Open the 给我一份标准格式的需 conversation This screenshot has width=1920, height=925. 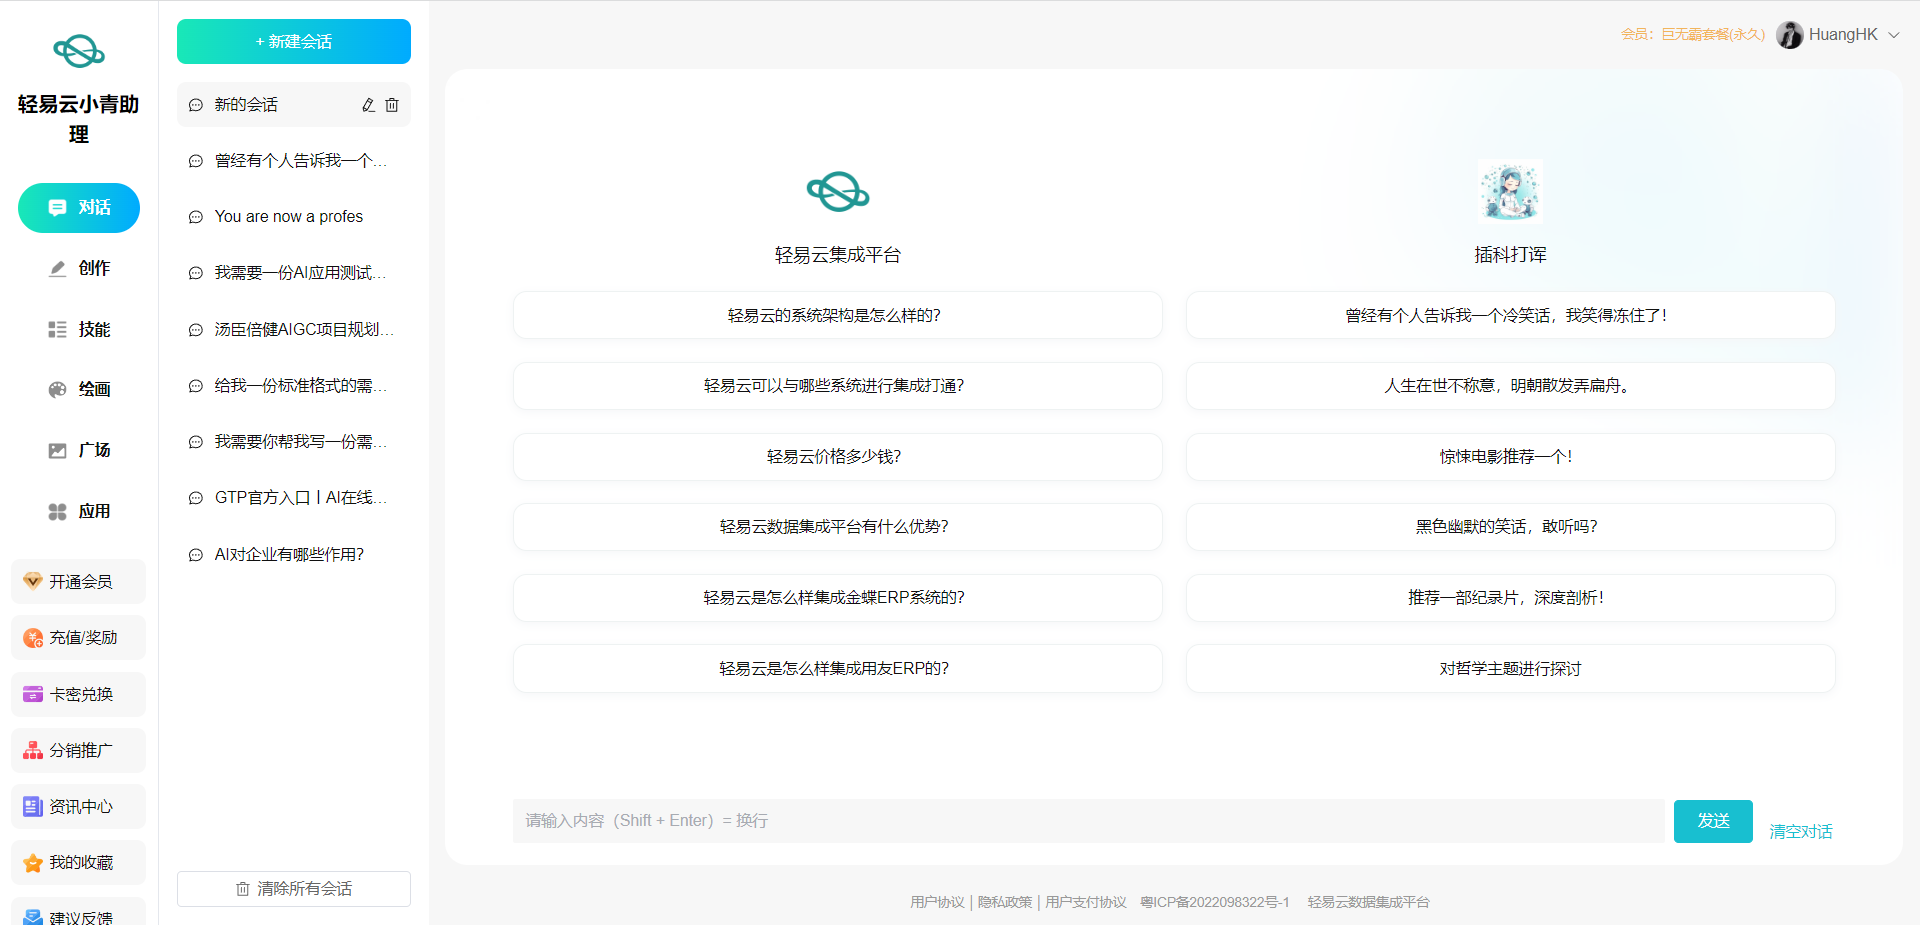(x=294, y=386)
